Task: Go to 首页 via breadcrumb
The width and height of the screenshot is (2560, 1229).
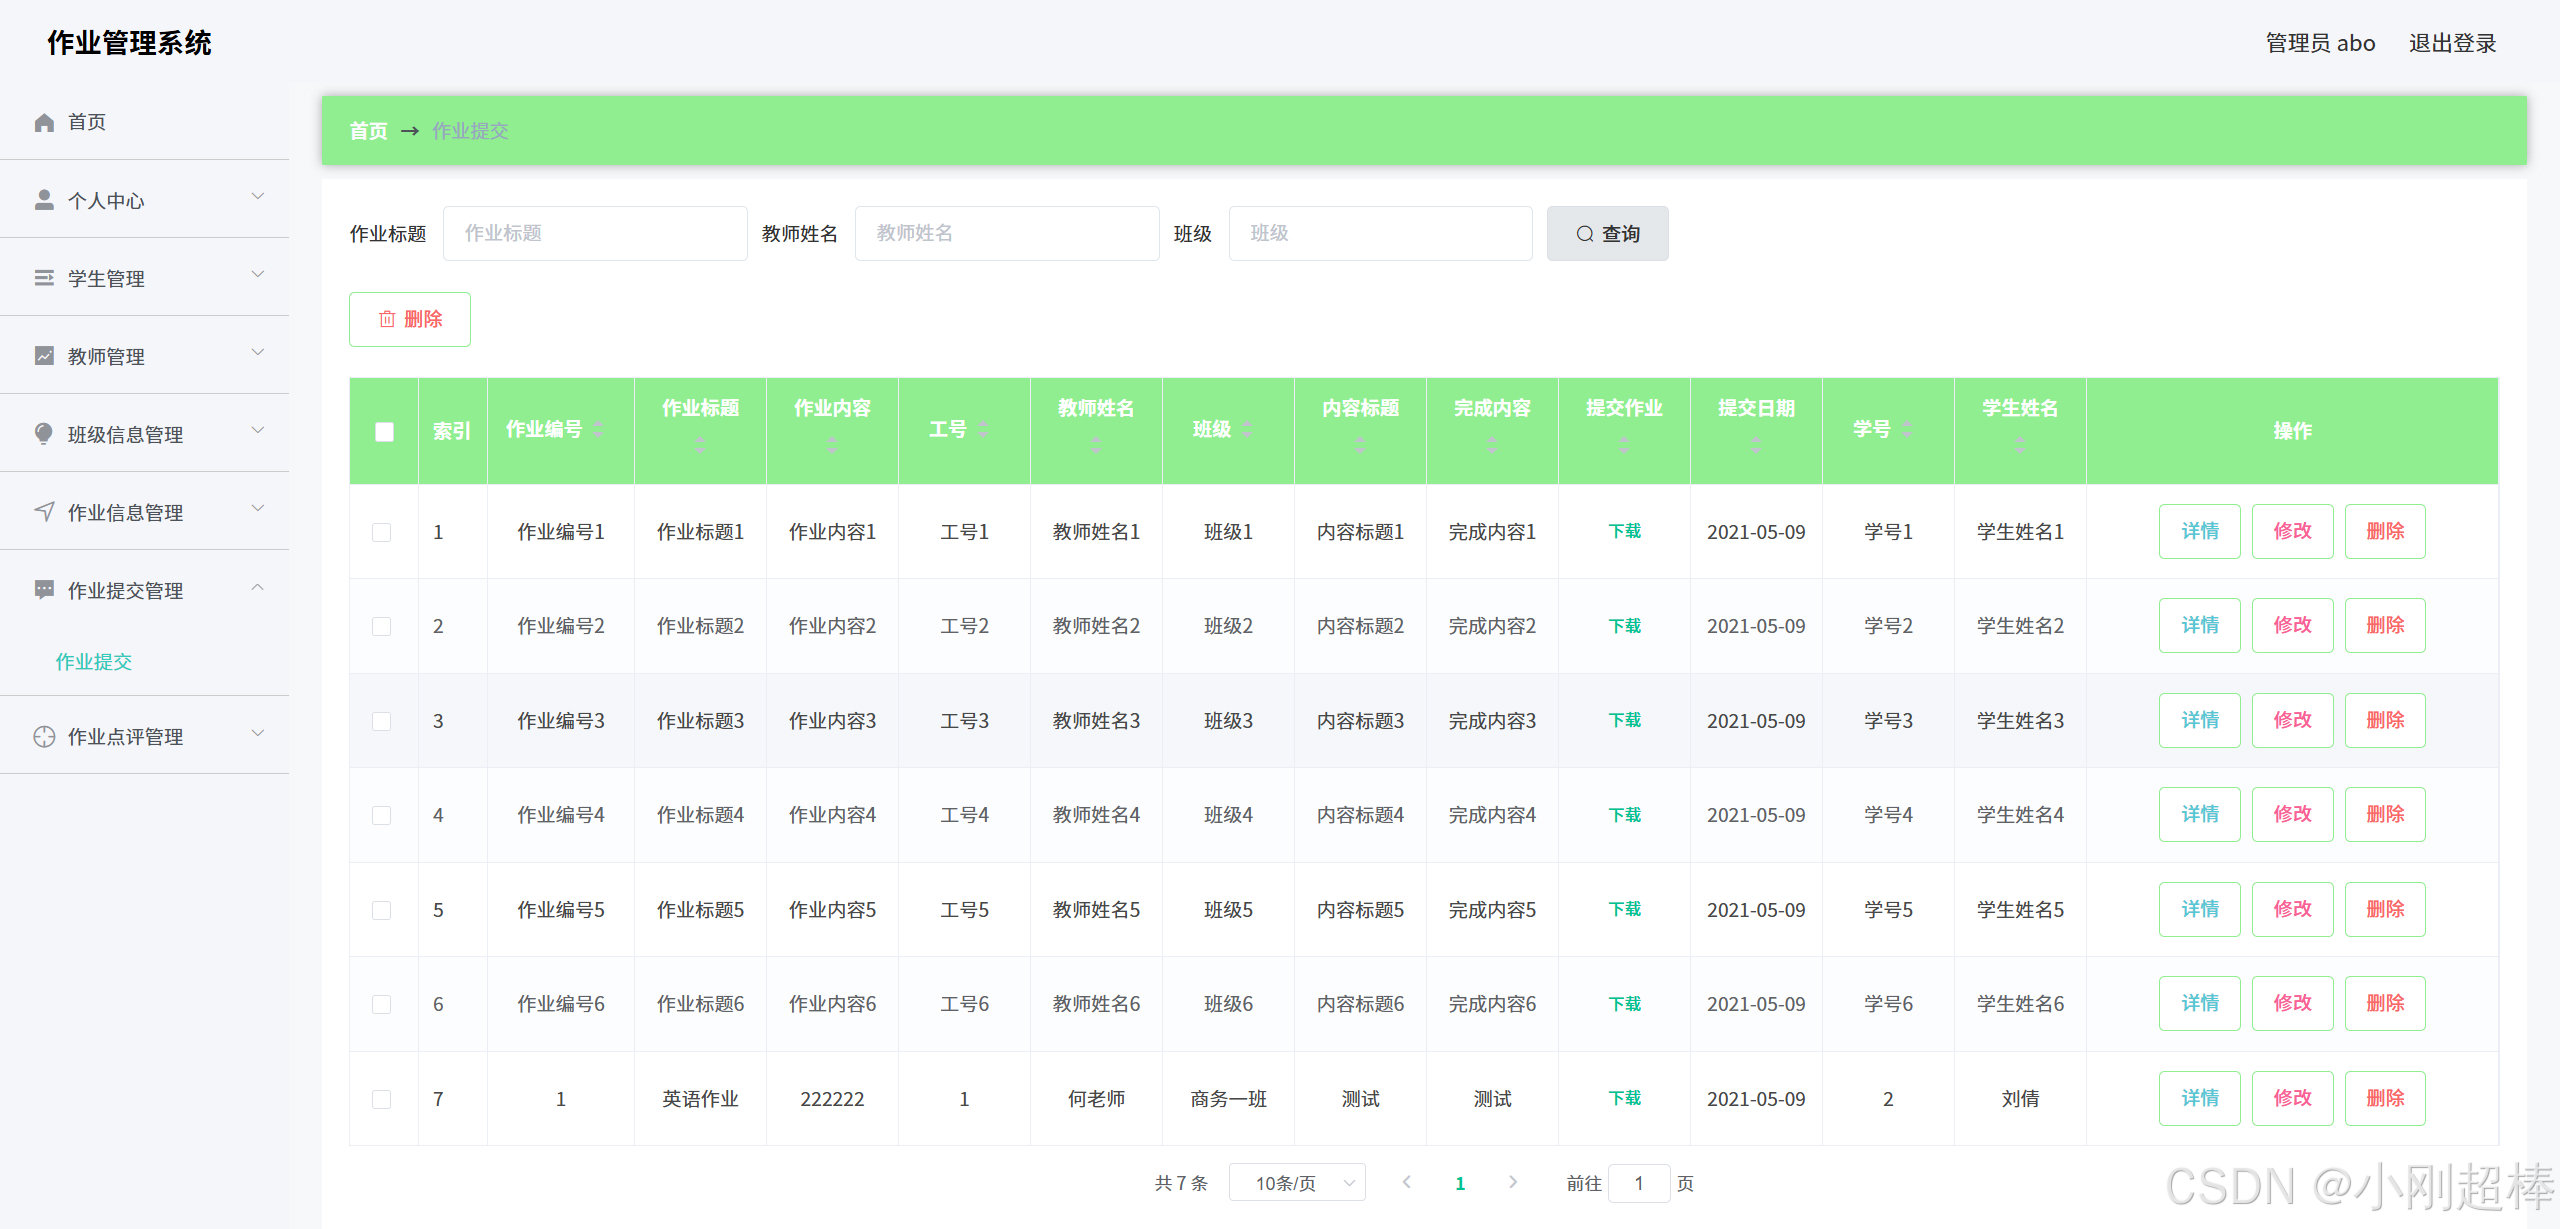Action: click(368, 131)
